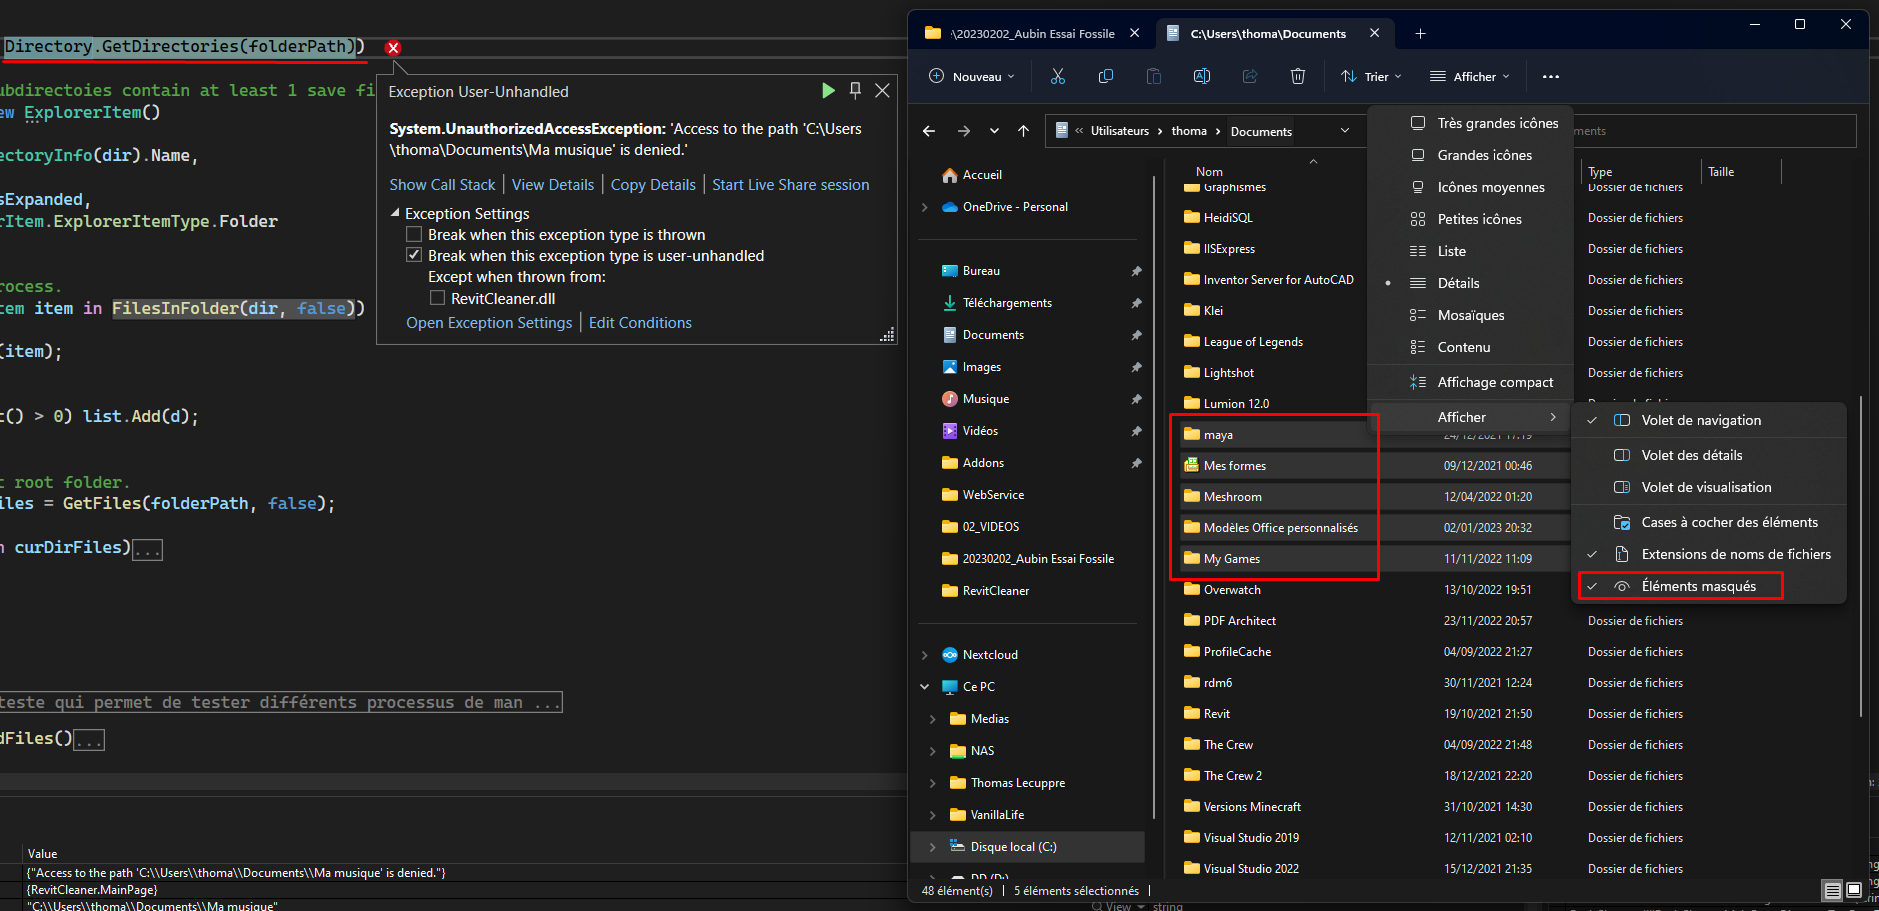Screen dimensions: 1879x911
Task: Toggle Volet de navigation option
Action: [1709, 420]
